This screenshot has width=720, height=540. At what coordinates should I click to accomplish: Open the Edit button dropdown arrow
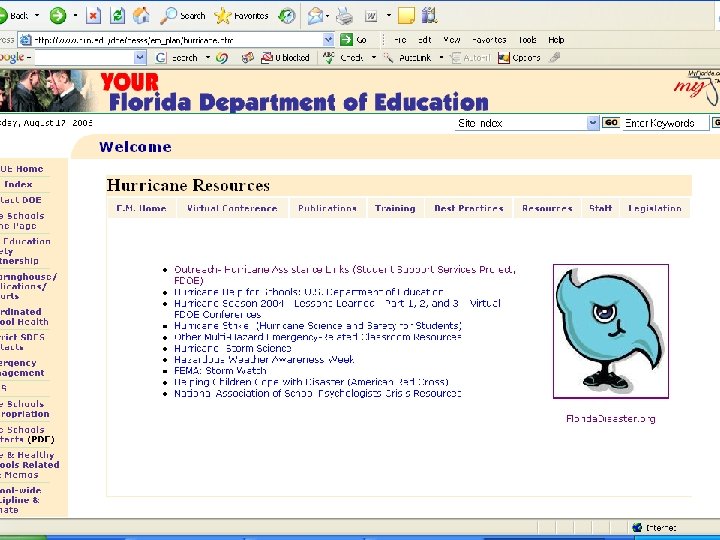pyautogui.click(x=388, y=16)
